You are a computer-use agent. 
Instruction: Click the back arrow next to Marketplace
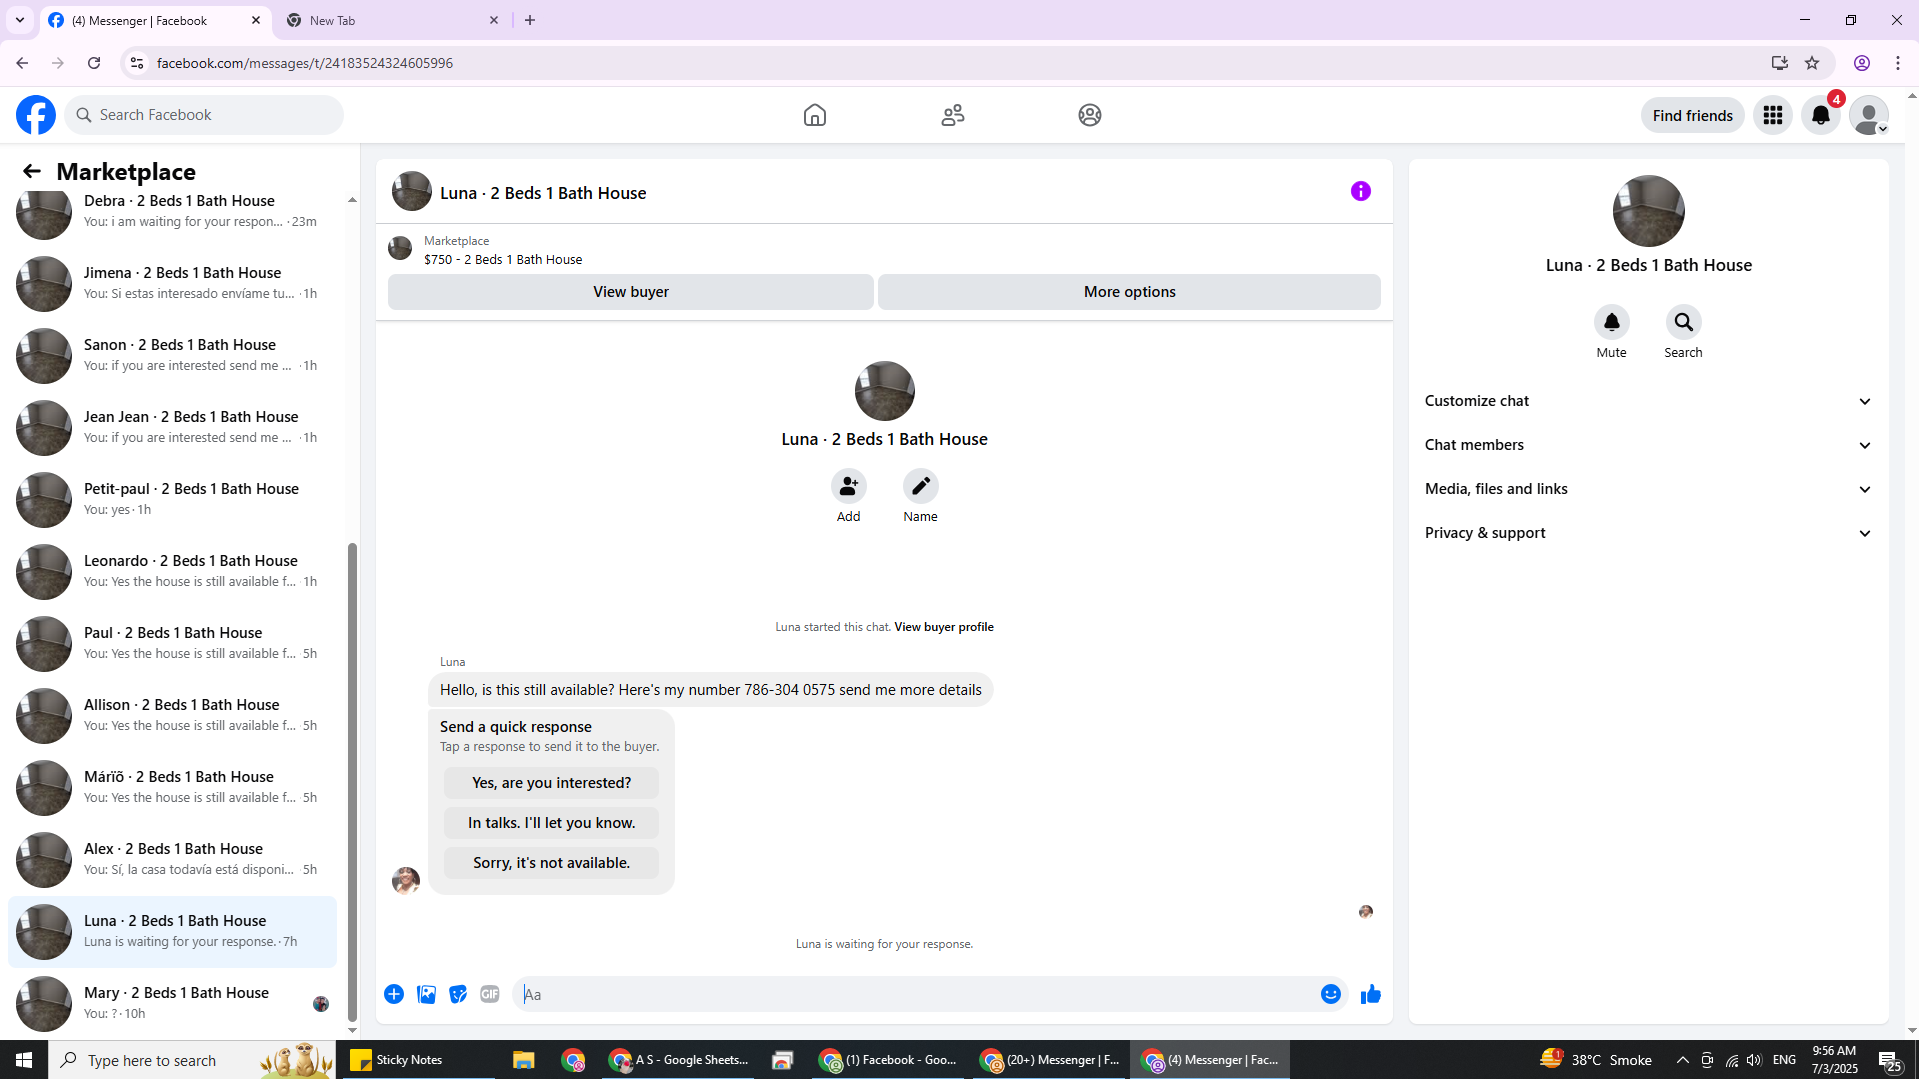point(32,171)
